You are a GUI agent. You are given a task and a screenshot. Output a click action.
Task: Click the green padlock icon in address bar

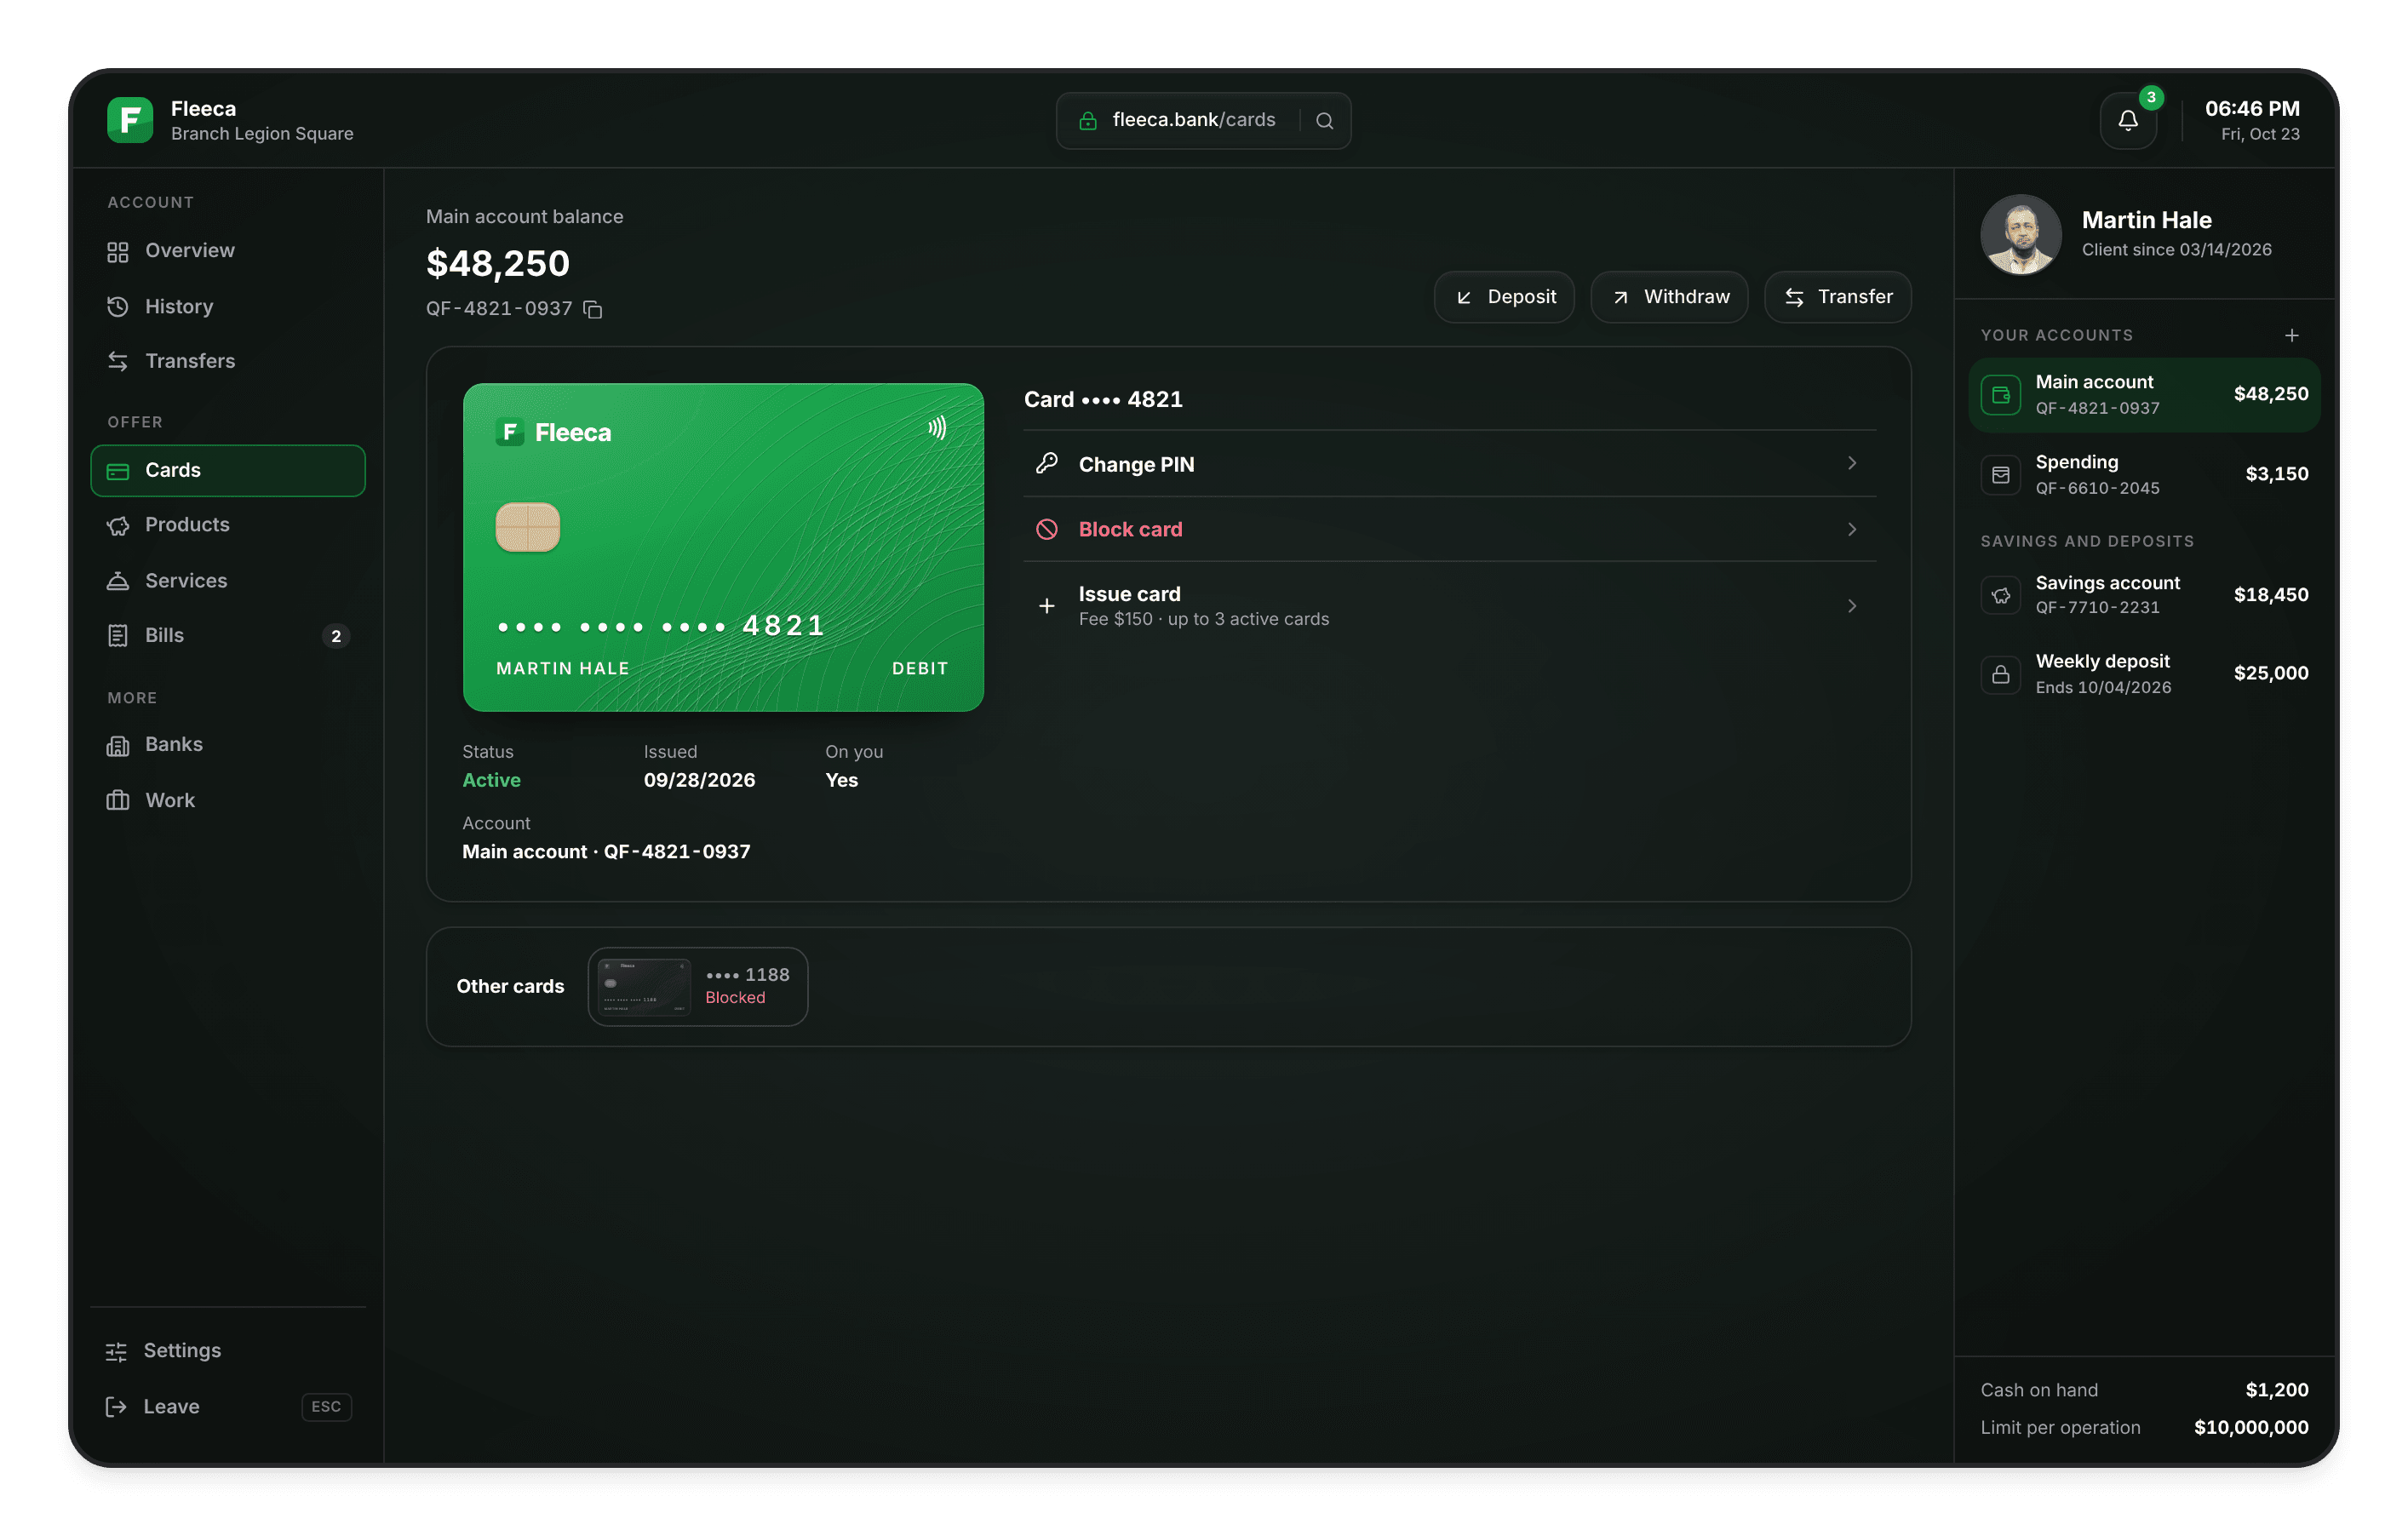pyautogui.click(x=1088, y=121)
